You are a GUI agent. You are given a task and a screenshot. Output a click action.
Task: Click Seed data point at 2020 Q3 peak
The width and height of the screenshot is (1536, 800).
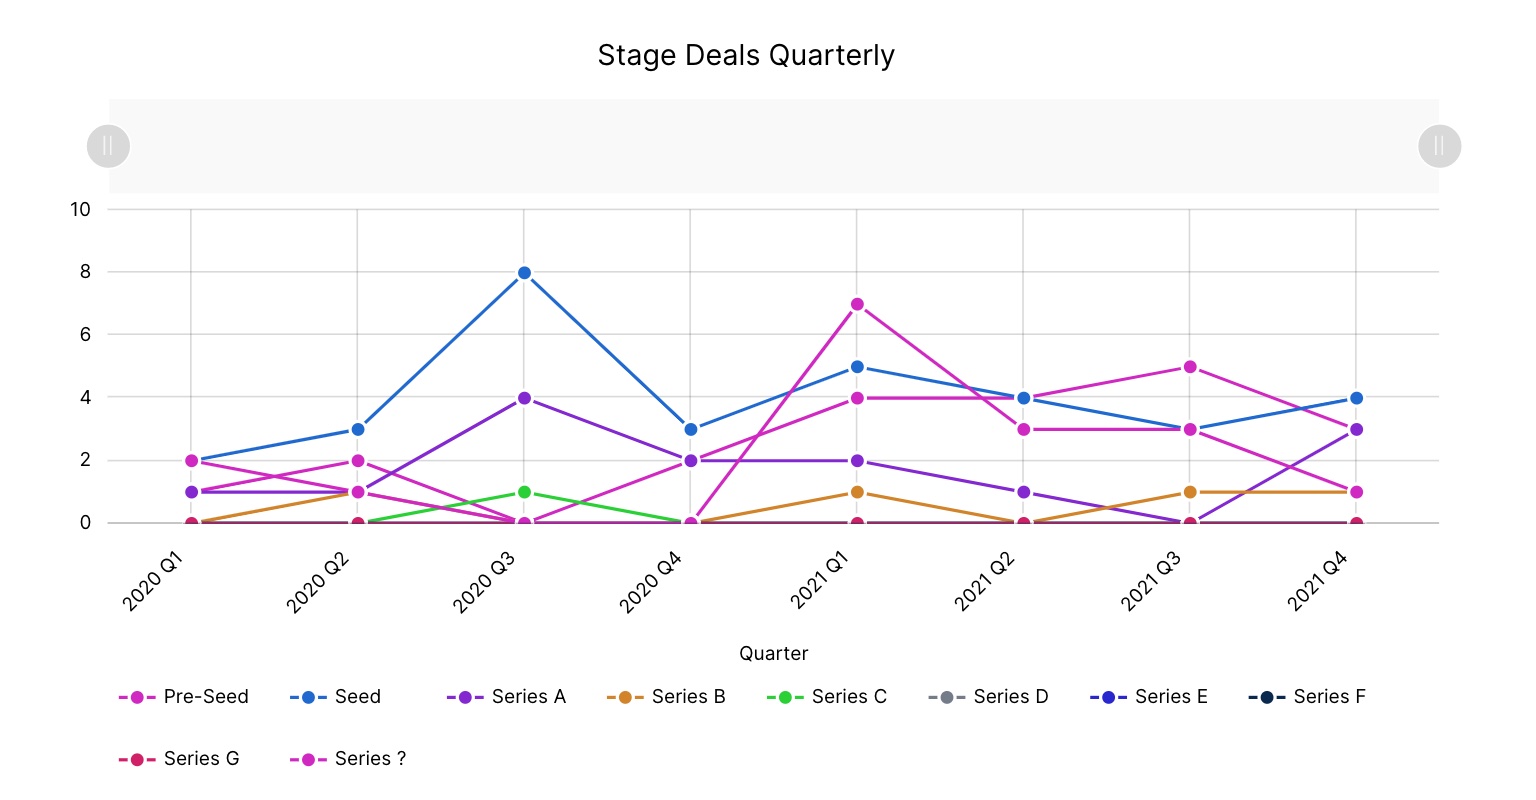pos(524,273)
